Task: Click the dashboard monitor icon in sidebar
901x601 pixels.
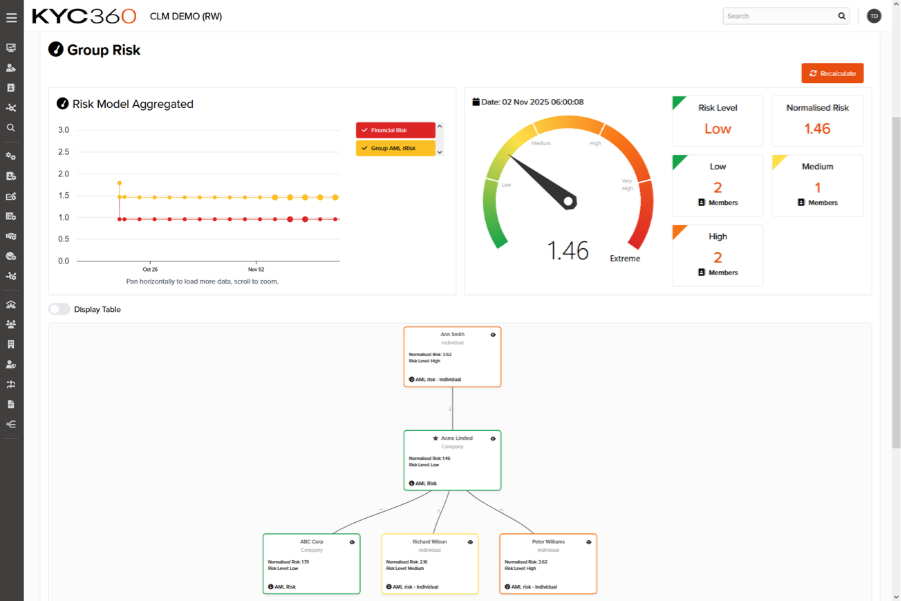Action: pos(11,48)
